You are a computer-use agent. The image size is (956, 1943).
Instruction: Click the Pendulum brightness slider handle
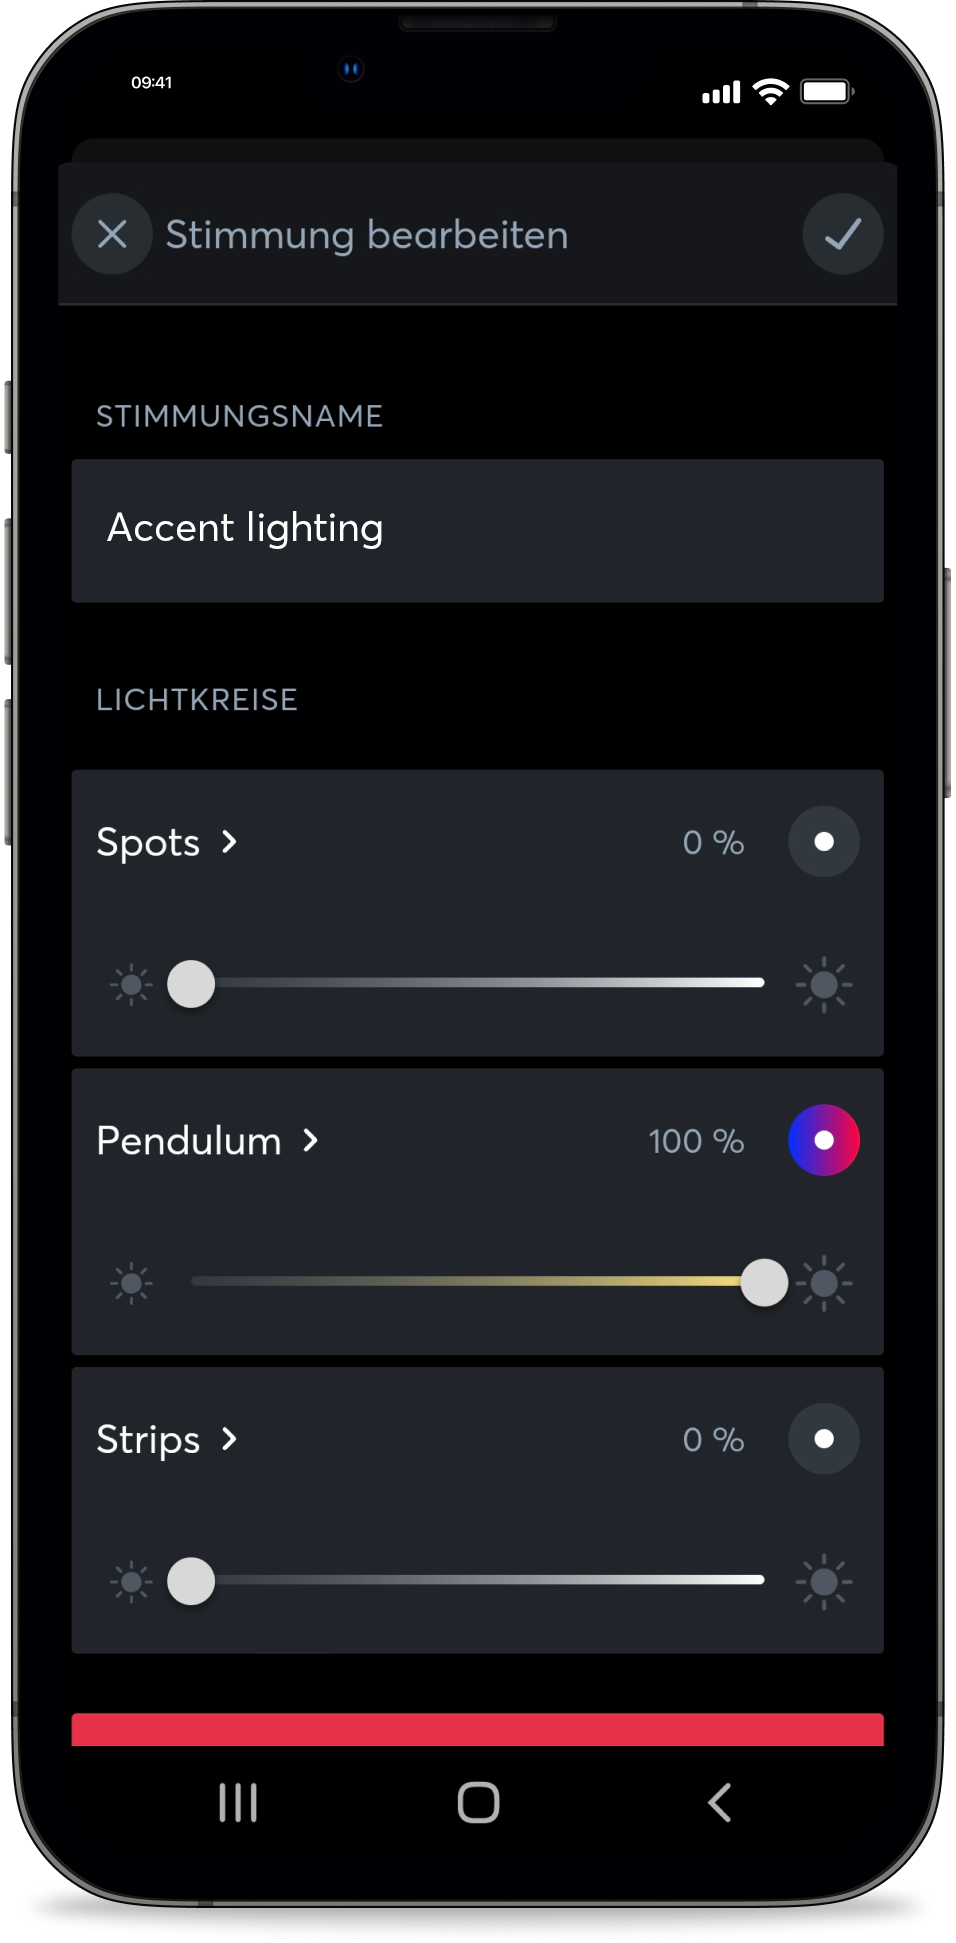point(764,1283)
